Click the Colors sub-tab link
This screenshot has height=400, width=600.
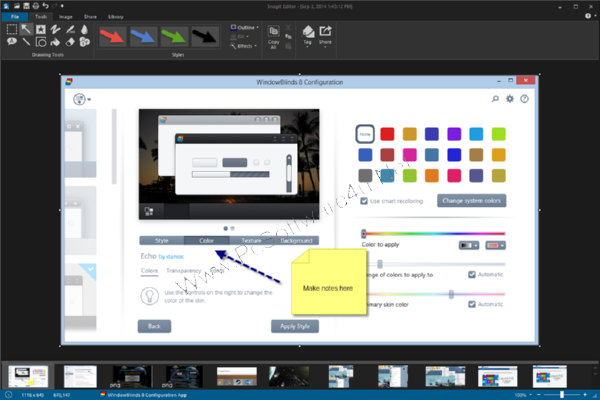click(149, 271)
